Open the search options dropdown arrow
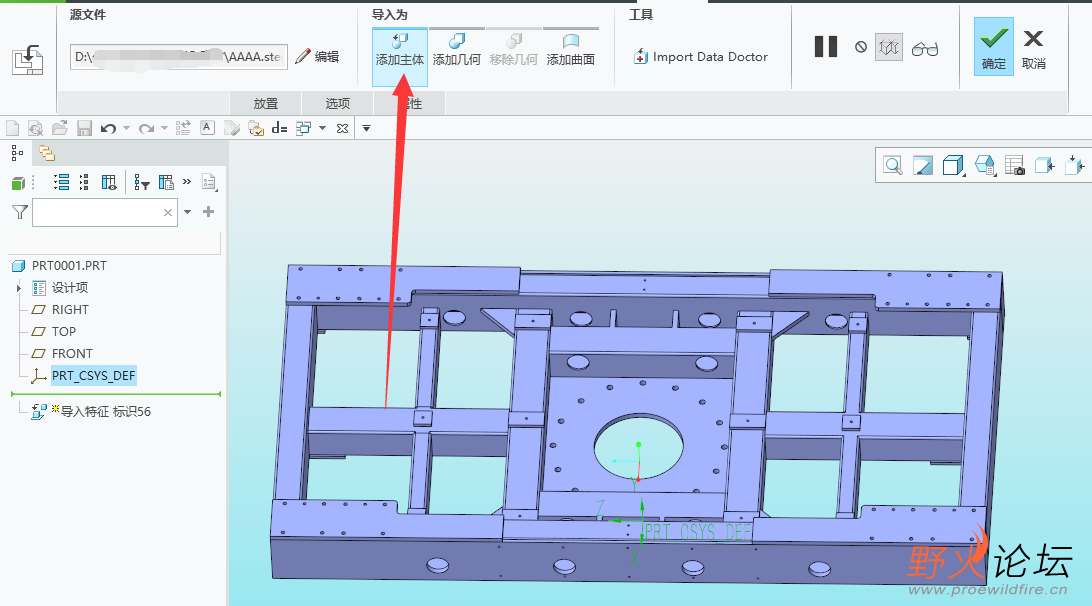The image size is (1092, 606). tap(187, 212)
